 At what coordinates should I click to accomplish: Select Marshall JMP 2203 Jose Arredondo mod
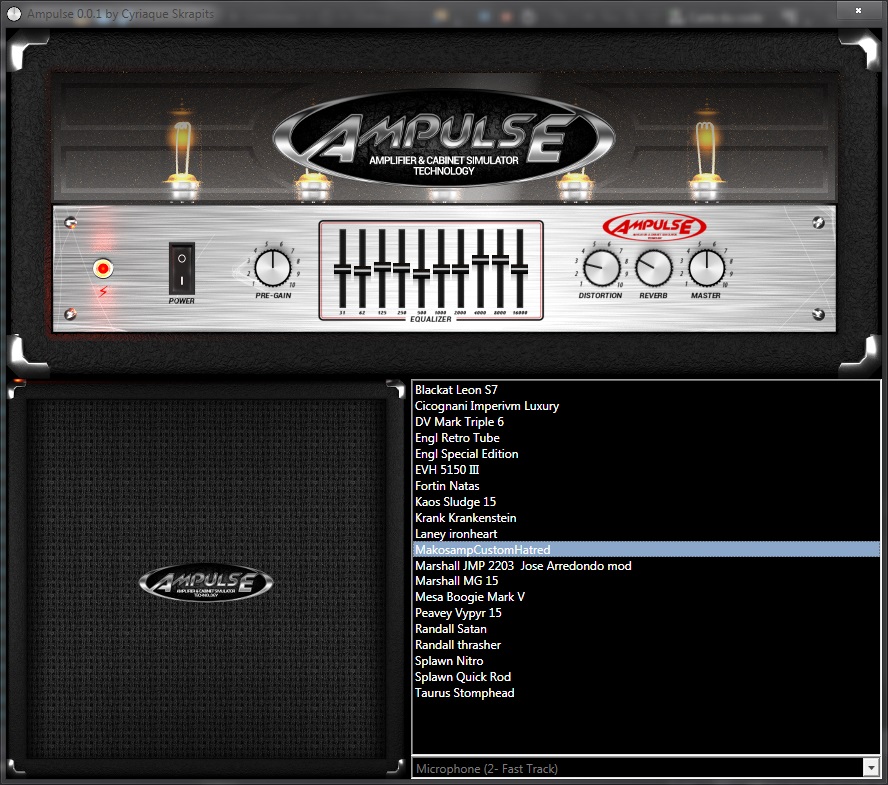[646, 565]
